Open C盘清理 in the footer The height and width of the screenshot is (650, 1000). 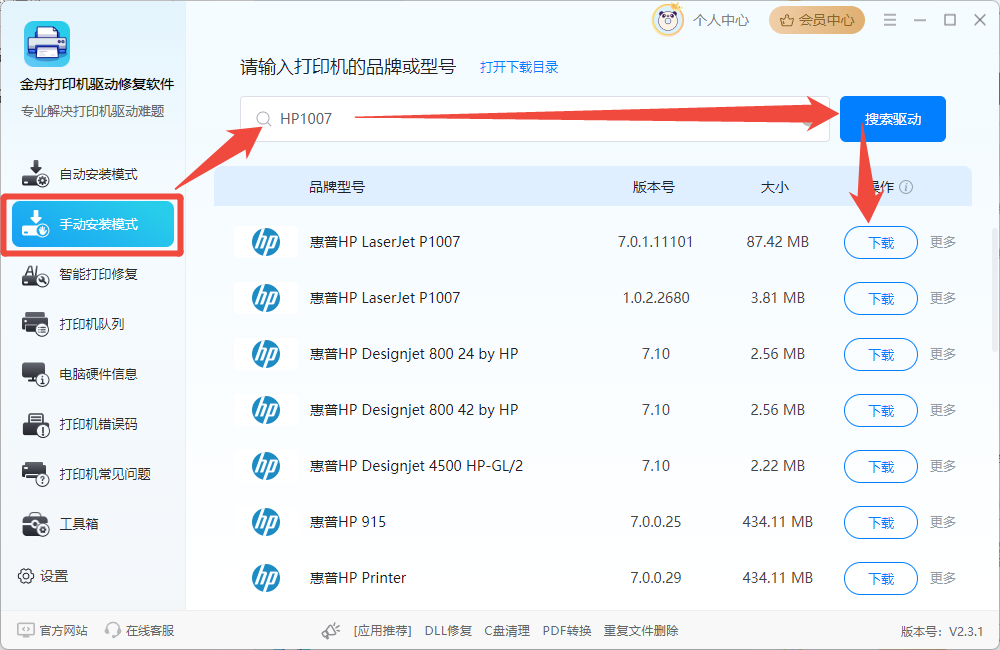[x=507, y=631]
